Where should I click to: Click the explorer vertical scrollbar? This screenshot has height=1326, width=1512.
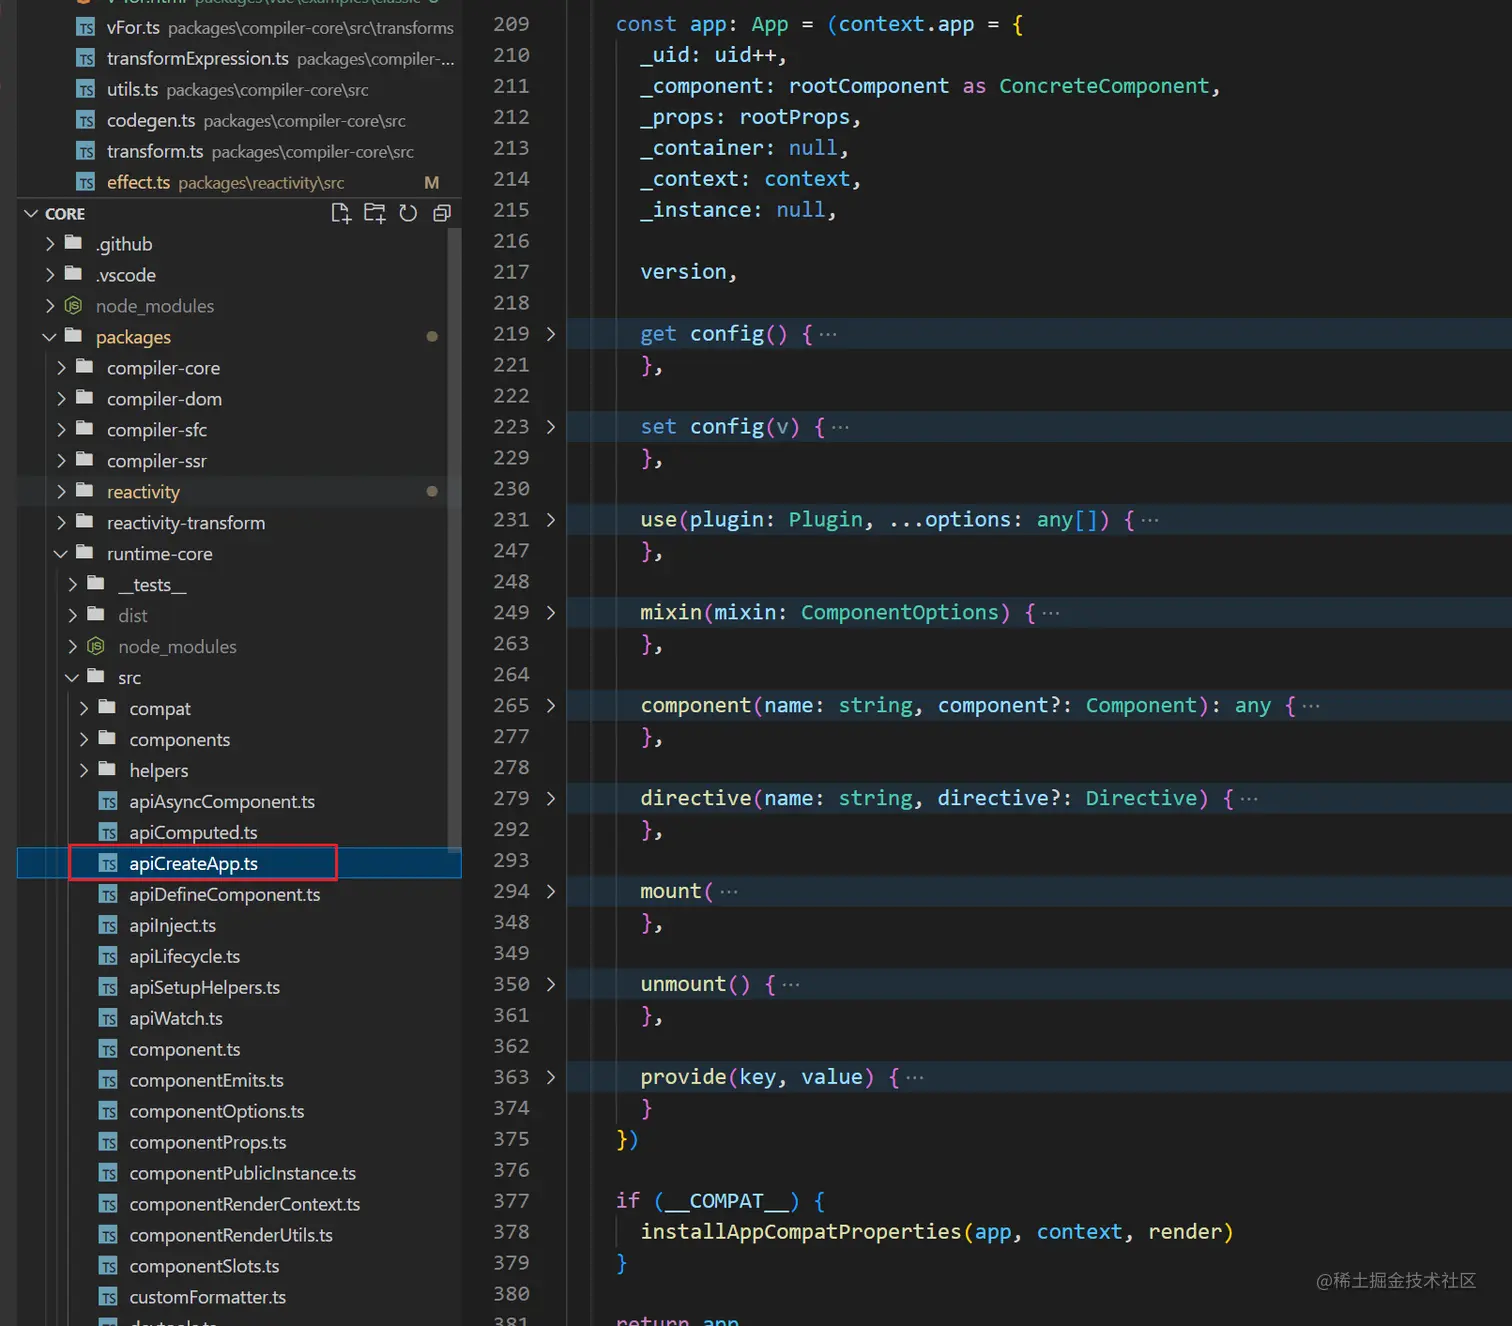pyautogui.click(x=454, y=540)
